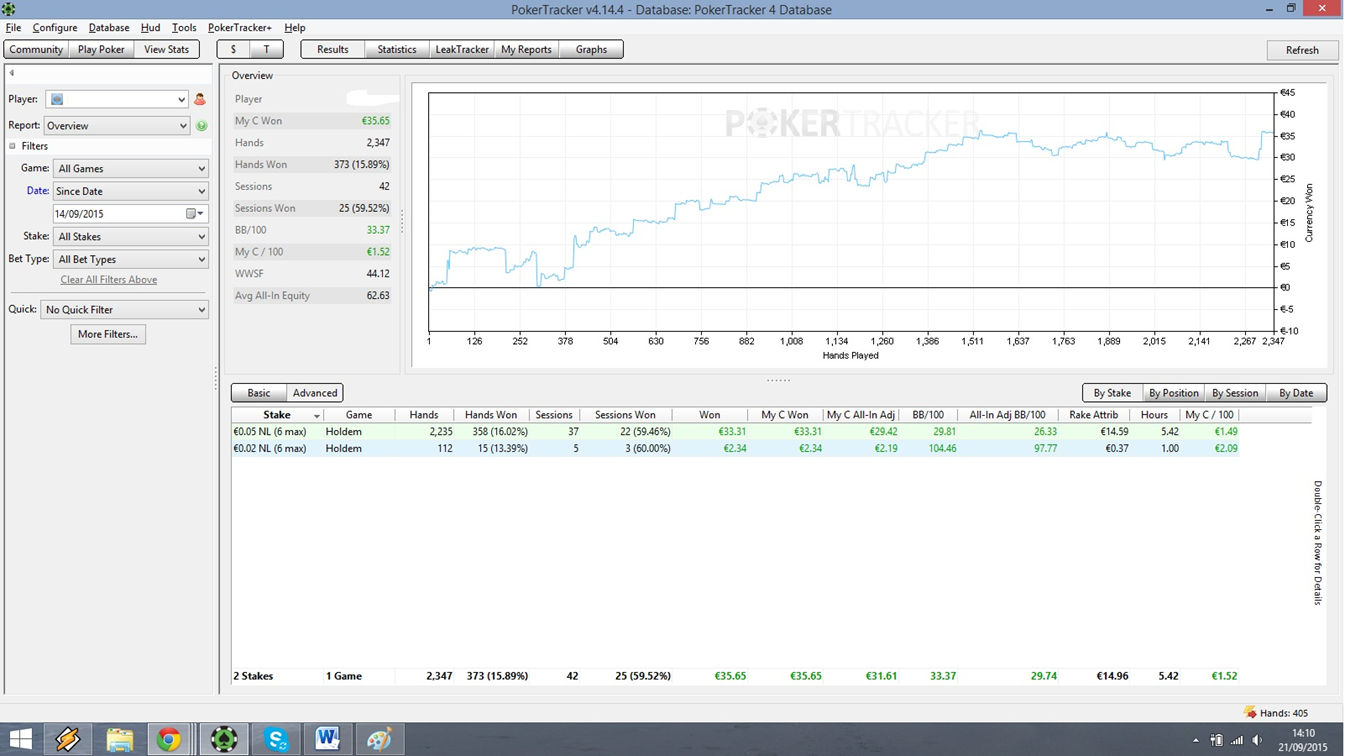Select the tournaments T toggle
The width and height of the screenshot is (1345, 756).
tap(266, 49)
